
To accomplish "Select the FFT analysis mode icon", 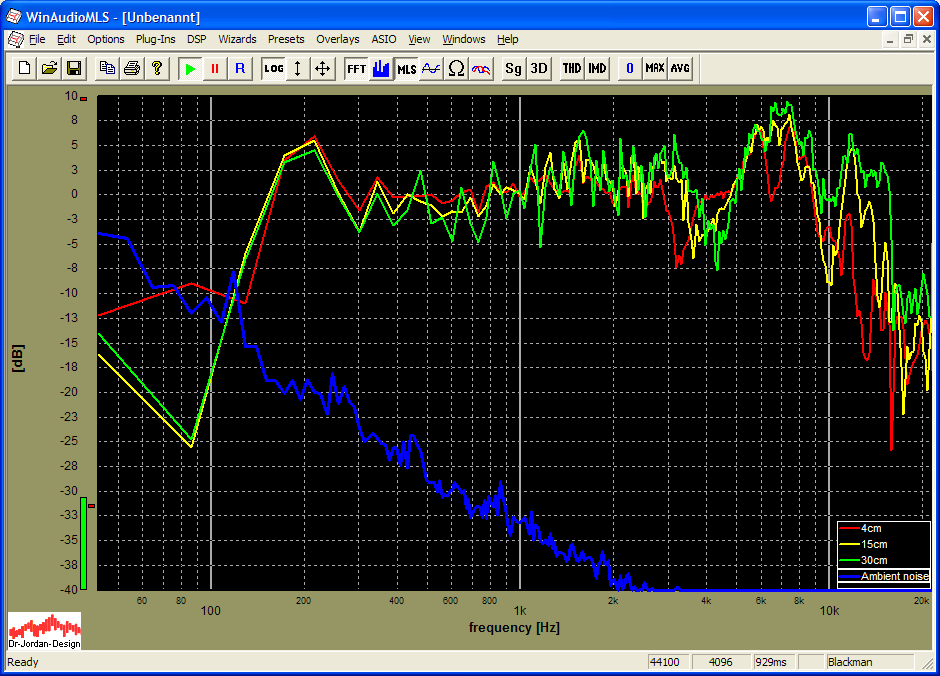I will [356, 69].
